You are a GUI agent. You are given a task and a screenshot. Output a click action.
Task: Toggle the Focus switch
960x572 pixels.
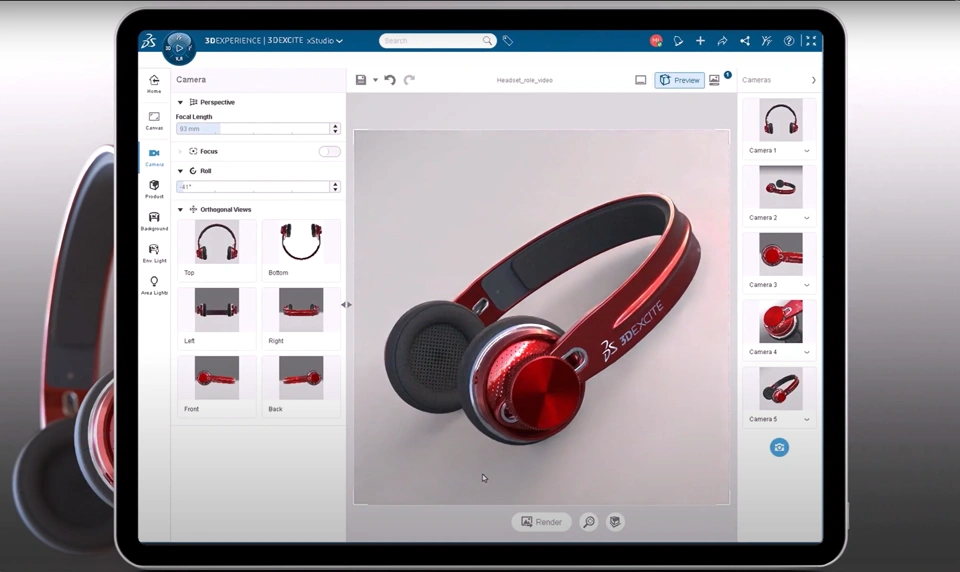coord(329,151)
